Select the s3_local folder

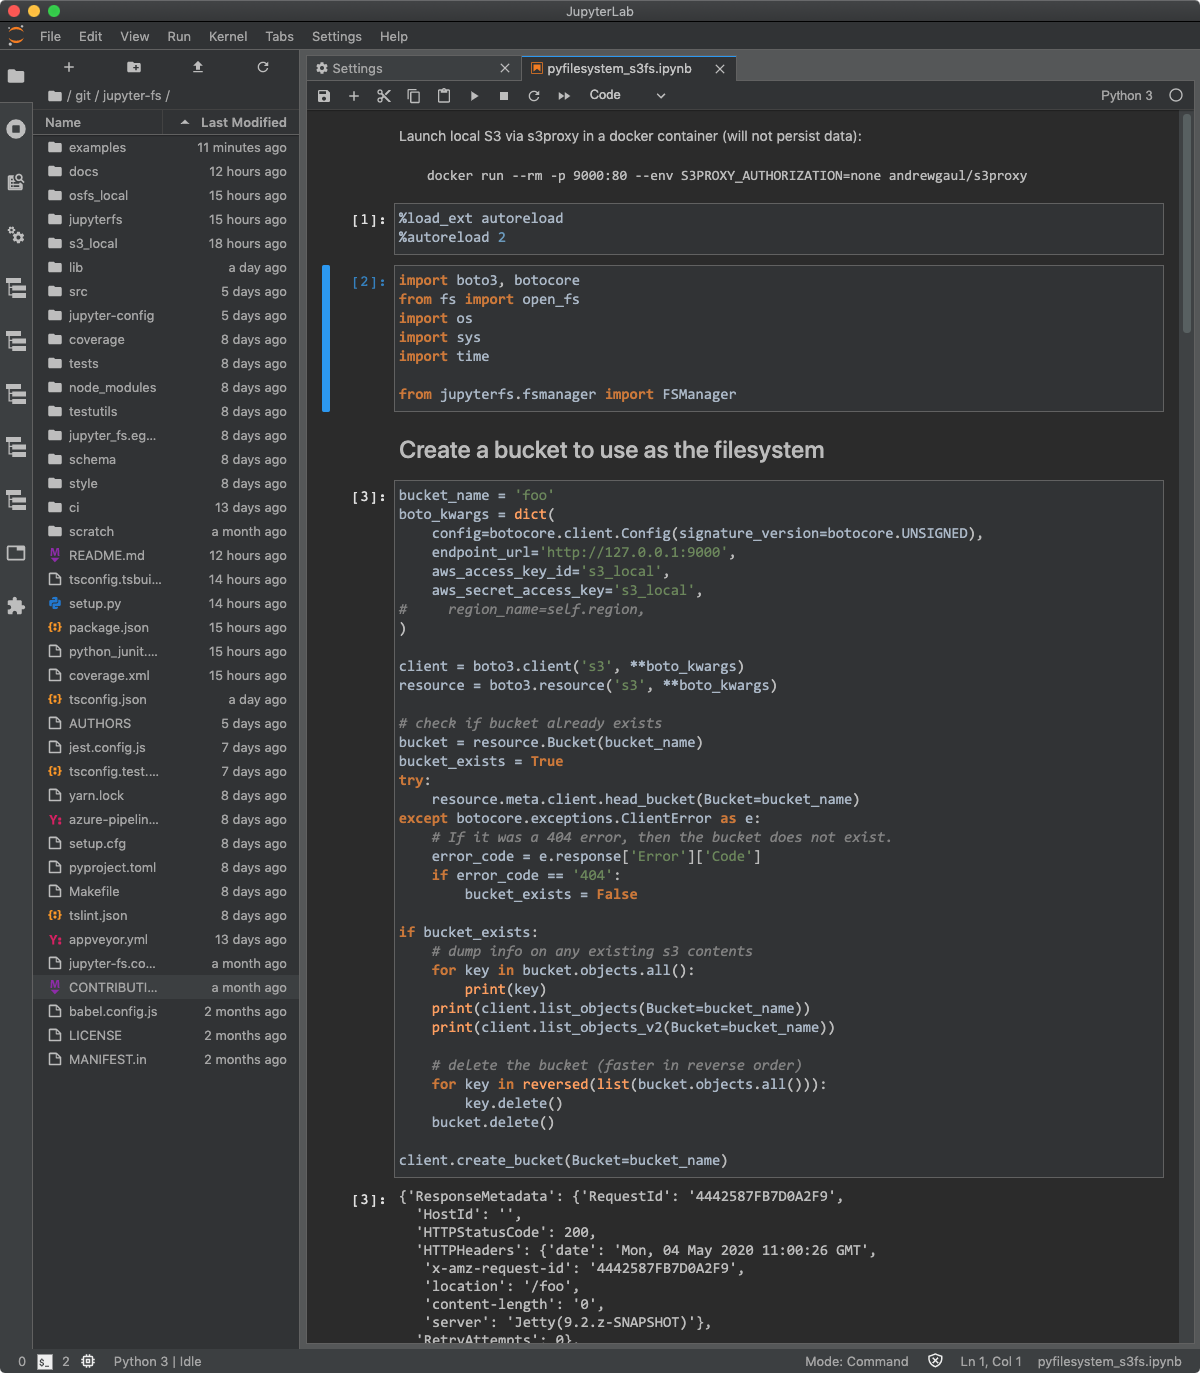pyautogui.click(x=166, y=243)
